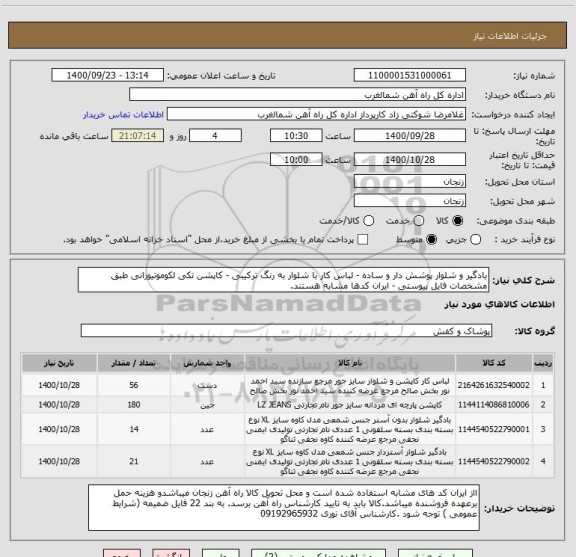Click the تاریخ نیاز column header
576x557 pixels.
click(59, 363)
